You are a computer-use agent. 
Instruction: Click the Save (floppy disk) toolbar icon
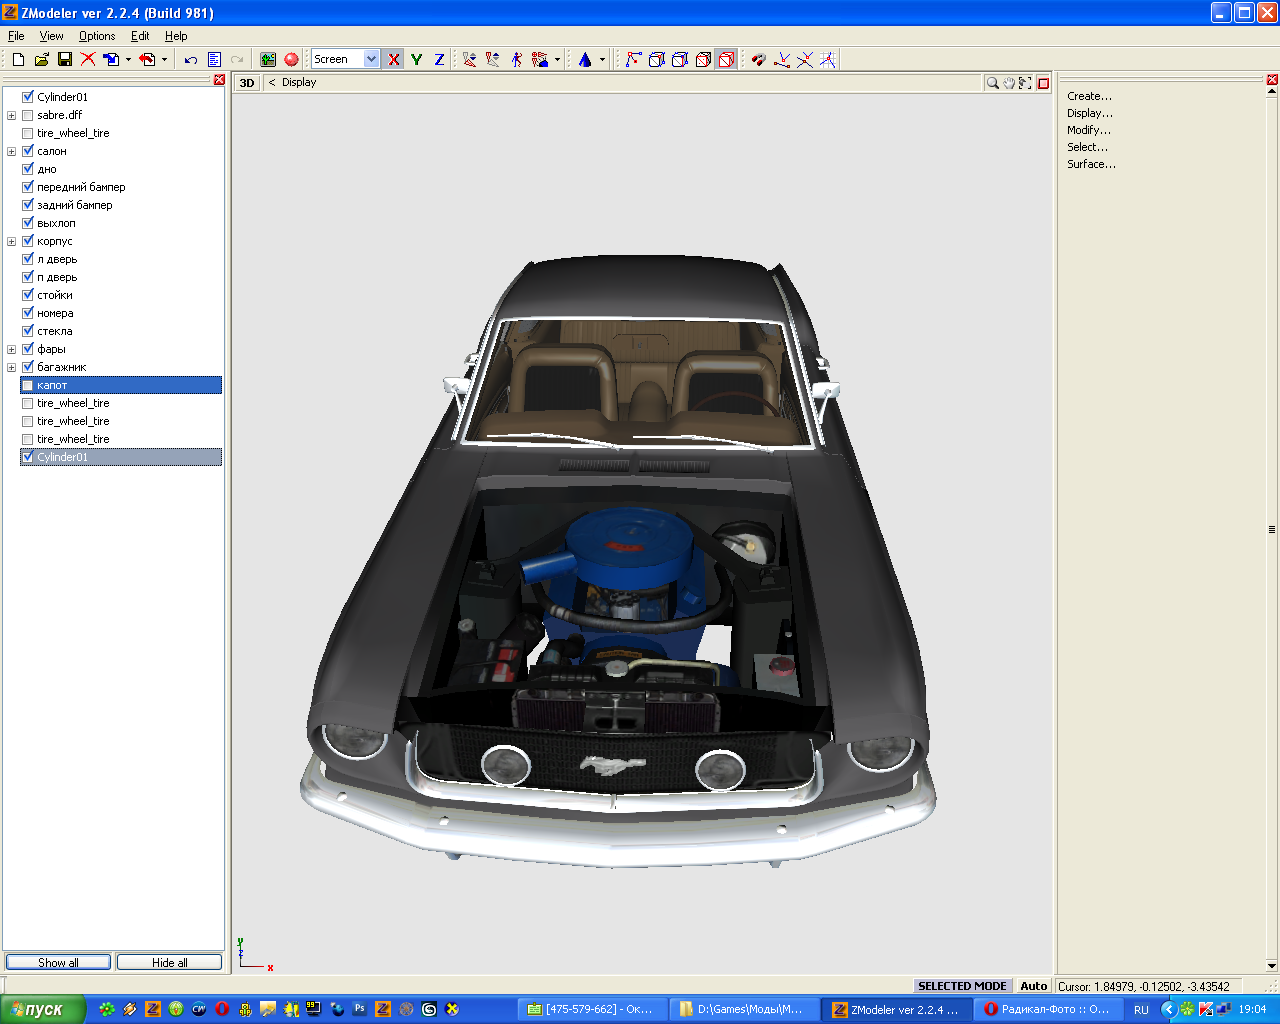click(x=65, y=60)
